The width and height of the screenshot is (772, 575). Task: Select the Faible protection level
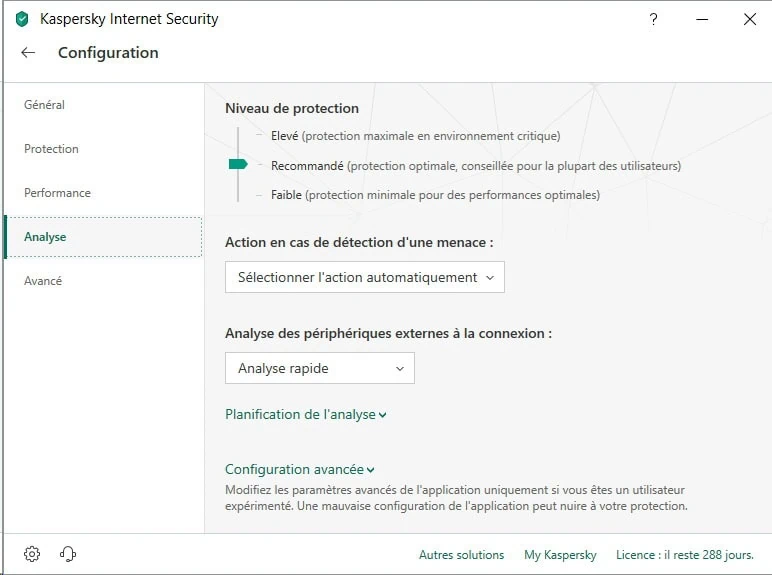click(x=286, y=195)
